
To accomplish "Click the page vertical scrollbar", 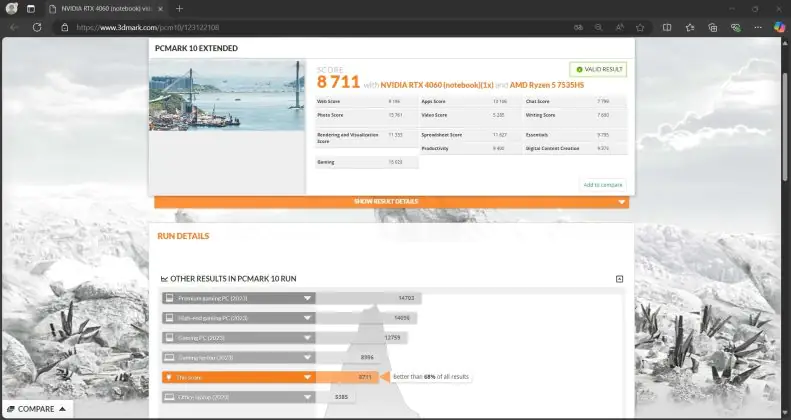I will pos(785,126).
